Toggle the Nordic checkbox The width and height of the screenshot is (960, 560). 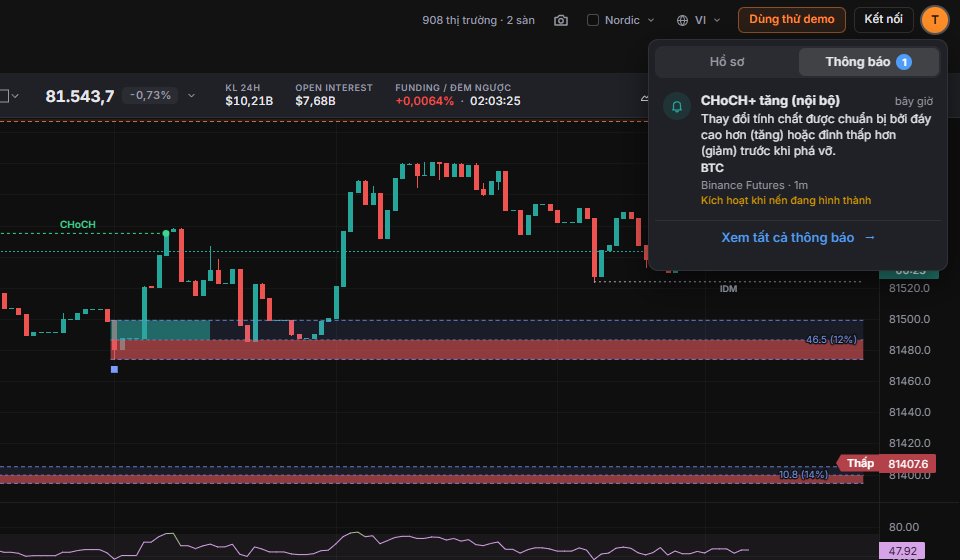pos(593,20)
